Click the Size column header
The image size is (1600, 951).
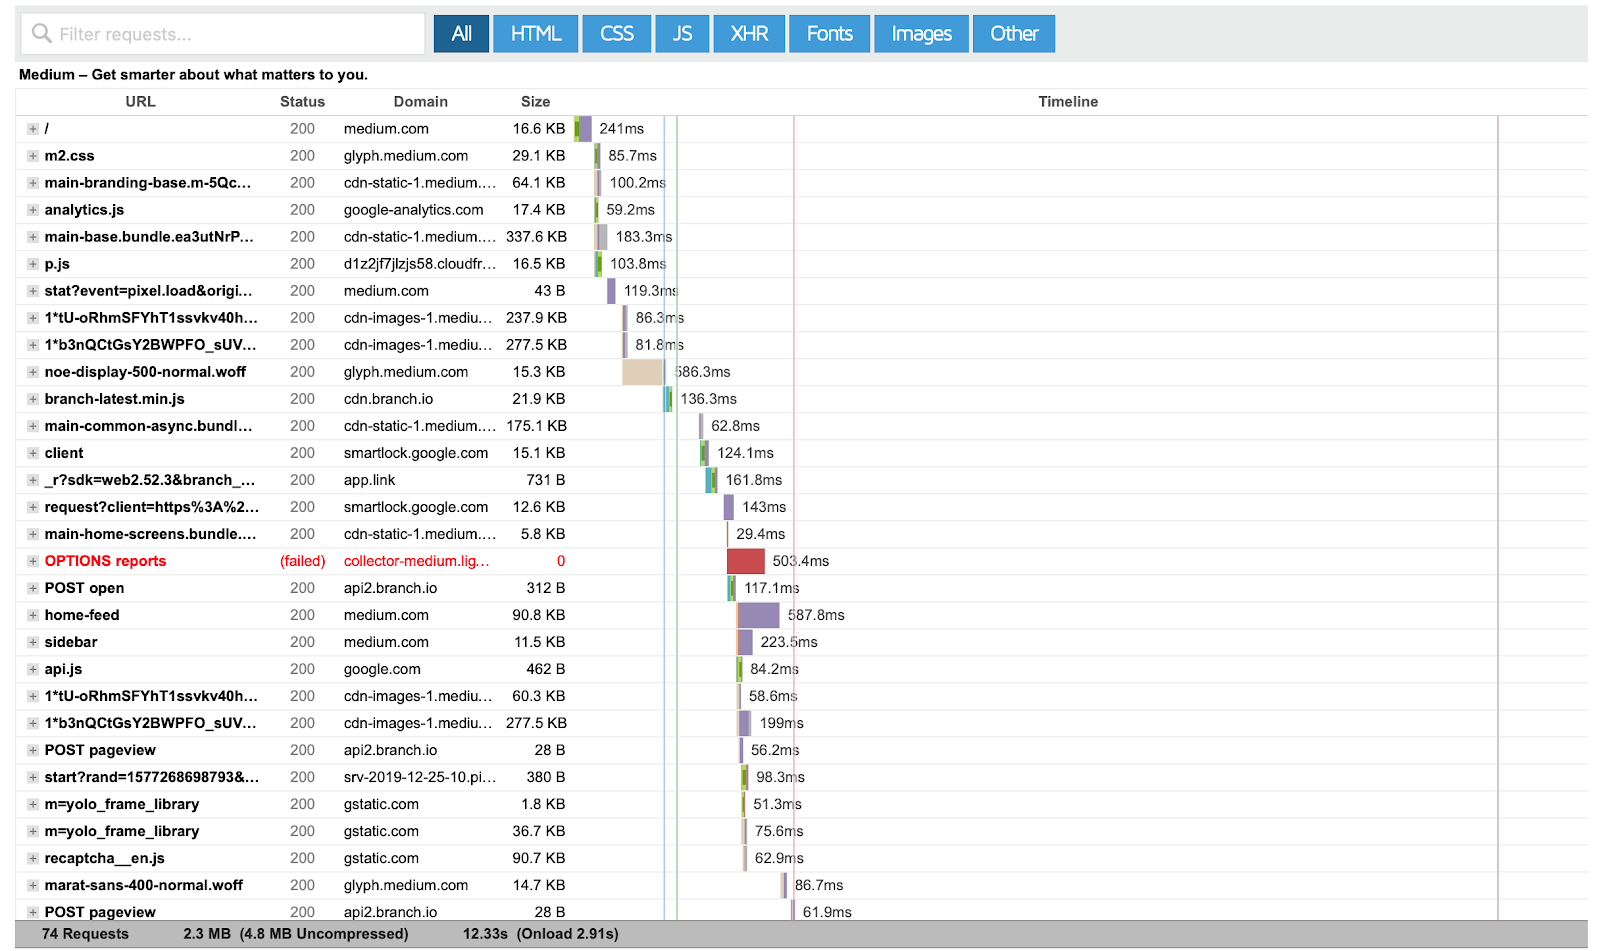(535, 102)
